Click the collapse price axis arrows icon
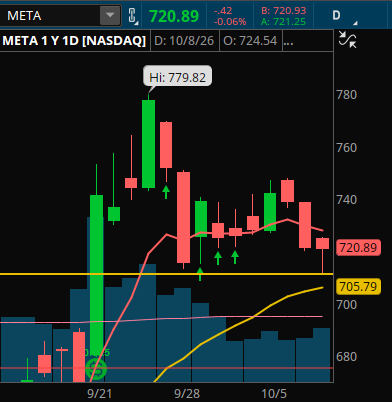This screenshot has height=402, width=392. point(347,40)
